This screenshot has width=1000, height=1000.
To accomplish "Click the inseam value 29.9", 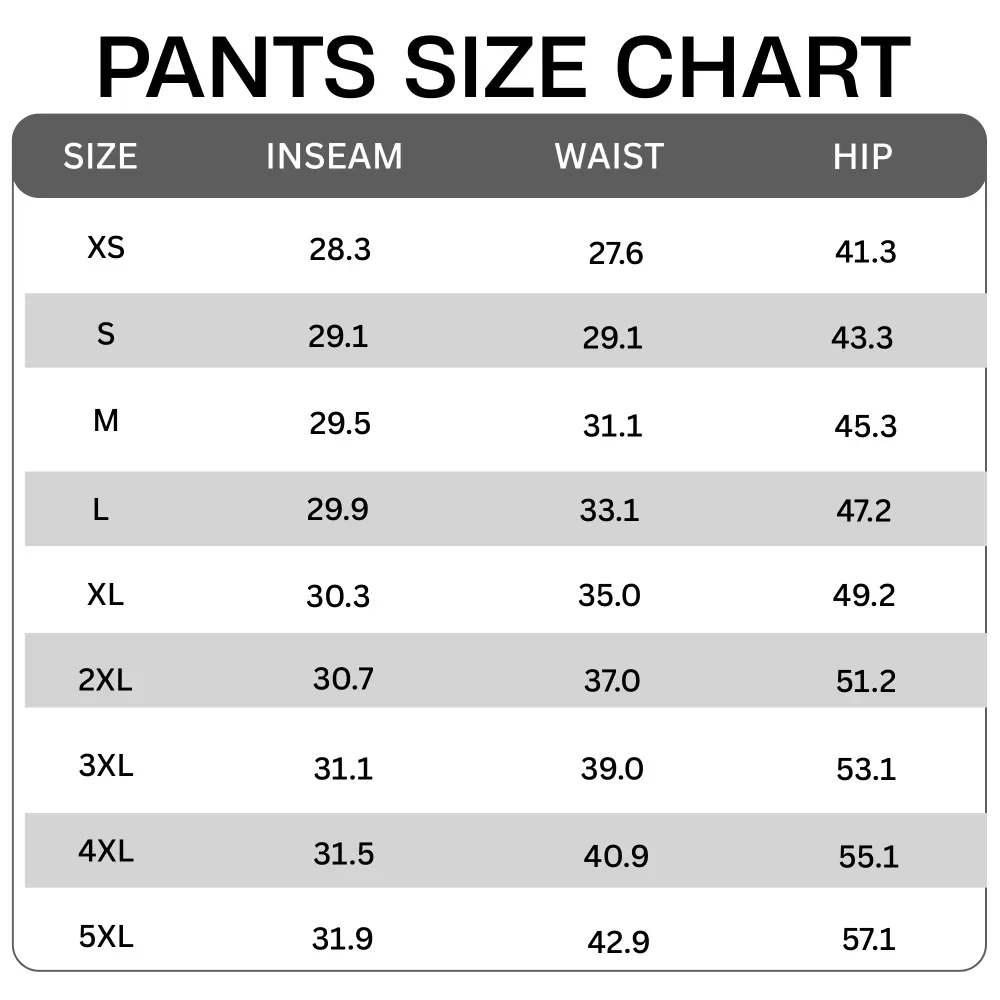I will click(338, 510).
